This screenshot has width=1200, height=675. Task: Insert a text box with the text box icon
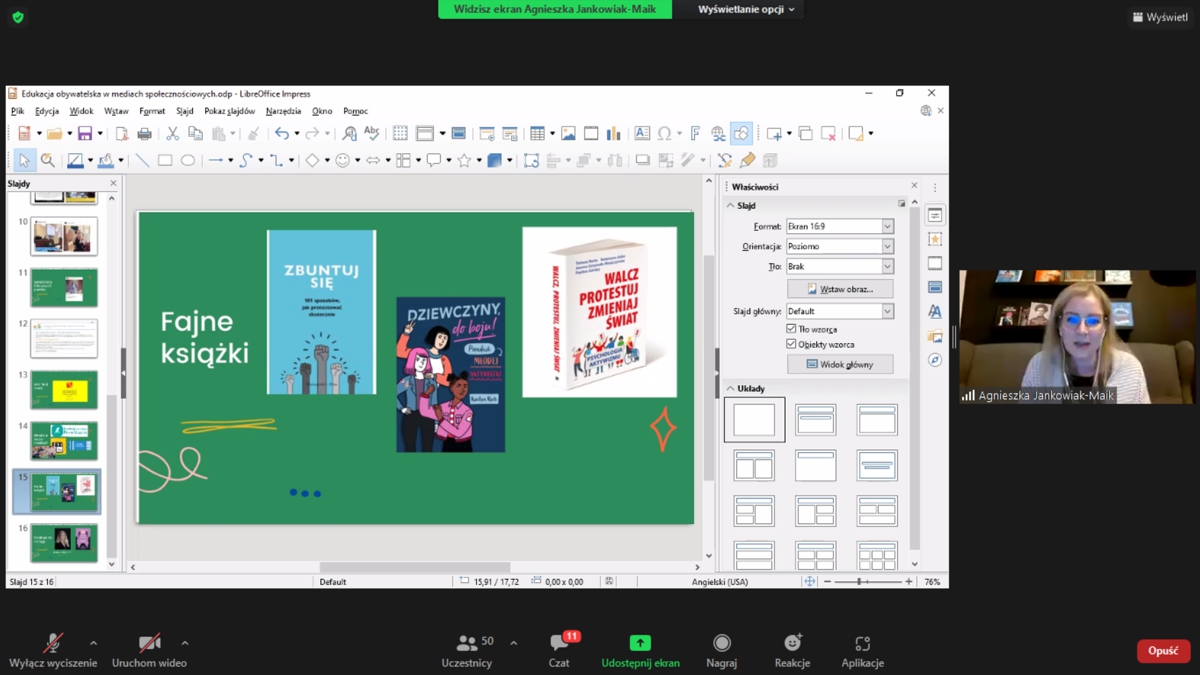(642, 134)
